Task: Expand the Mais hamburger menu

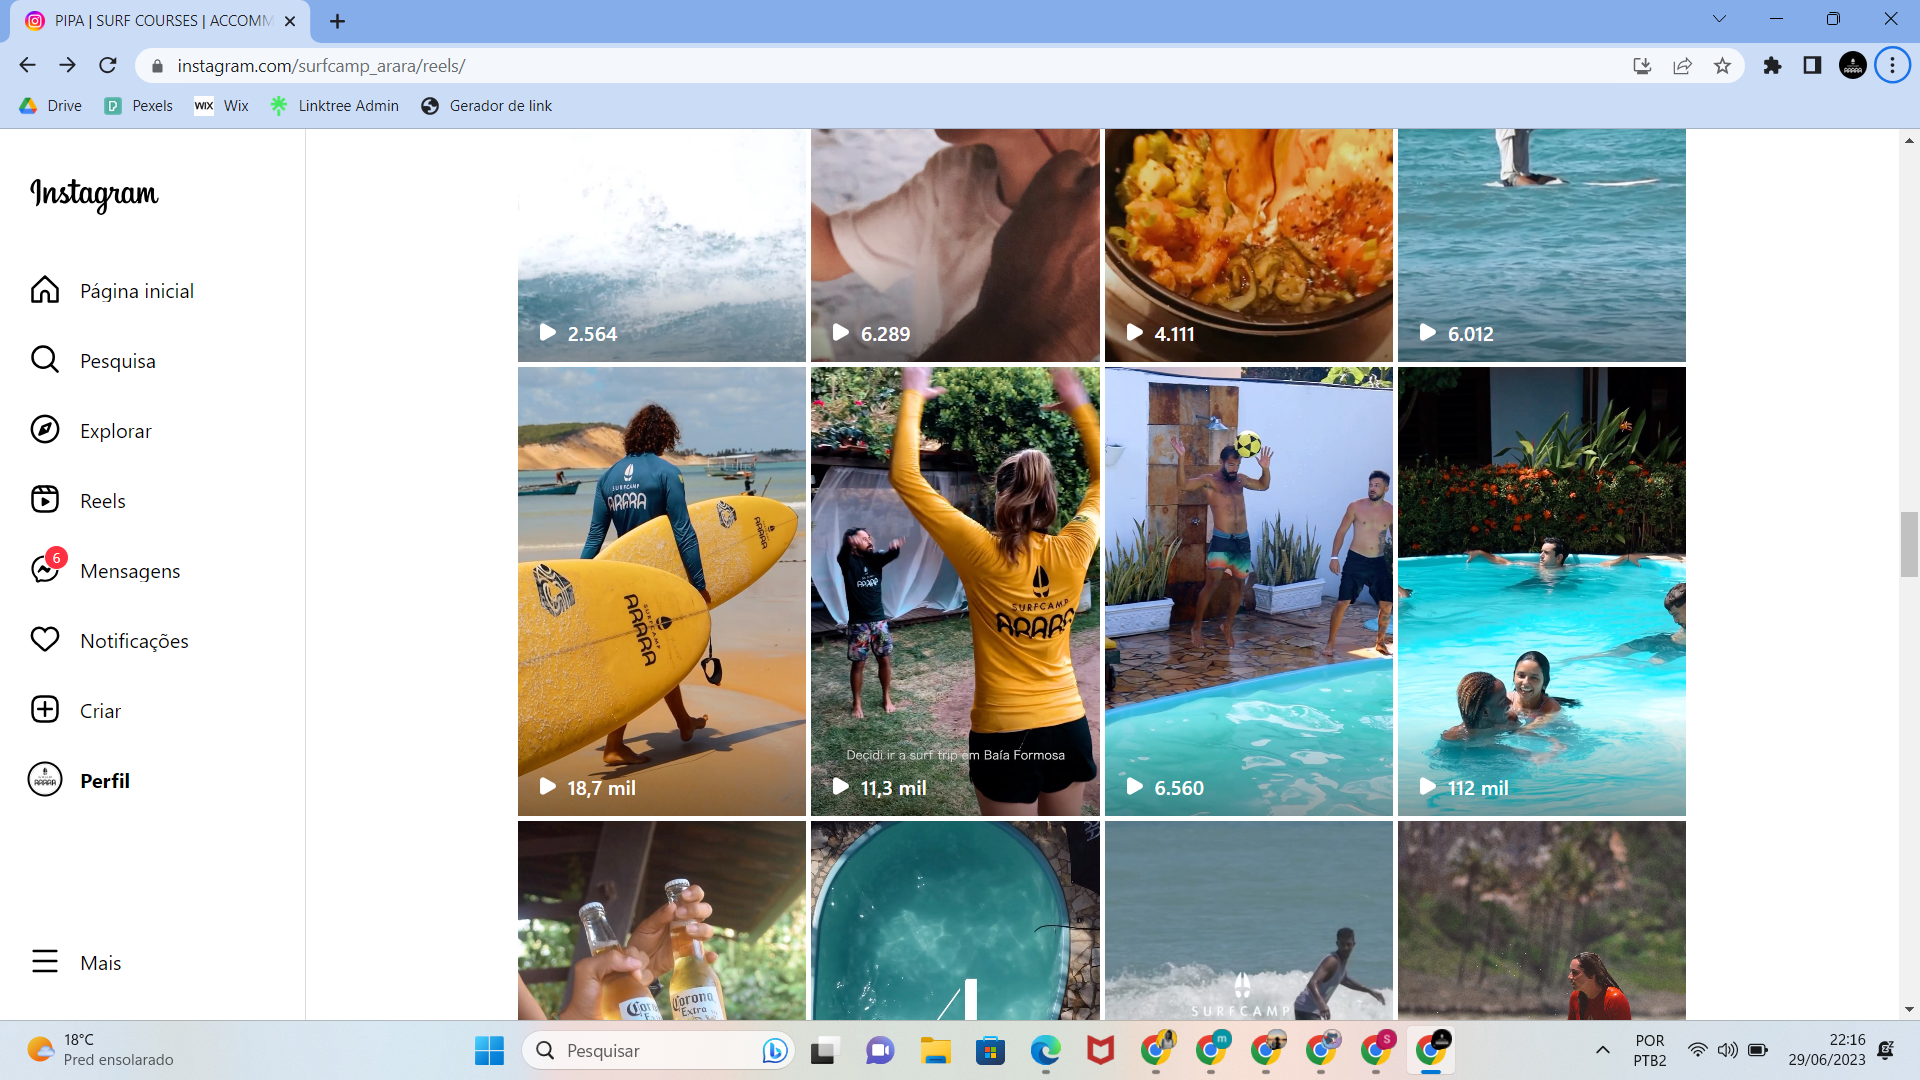Action: coord(45,962)
